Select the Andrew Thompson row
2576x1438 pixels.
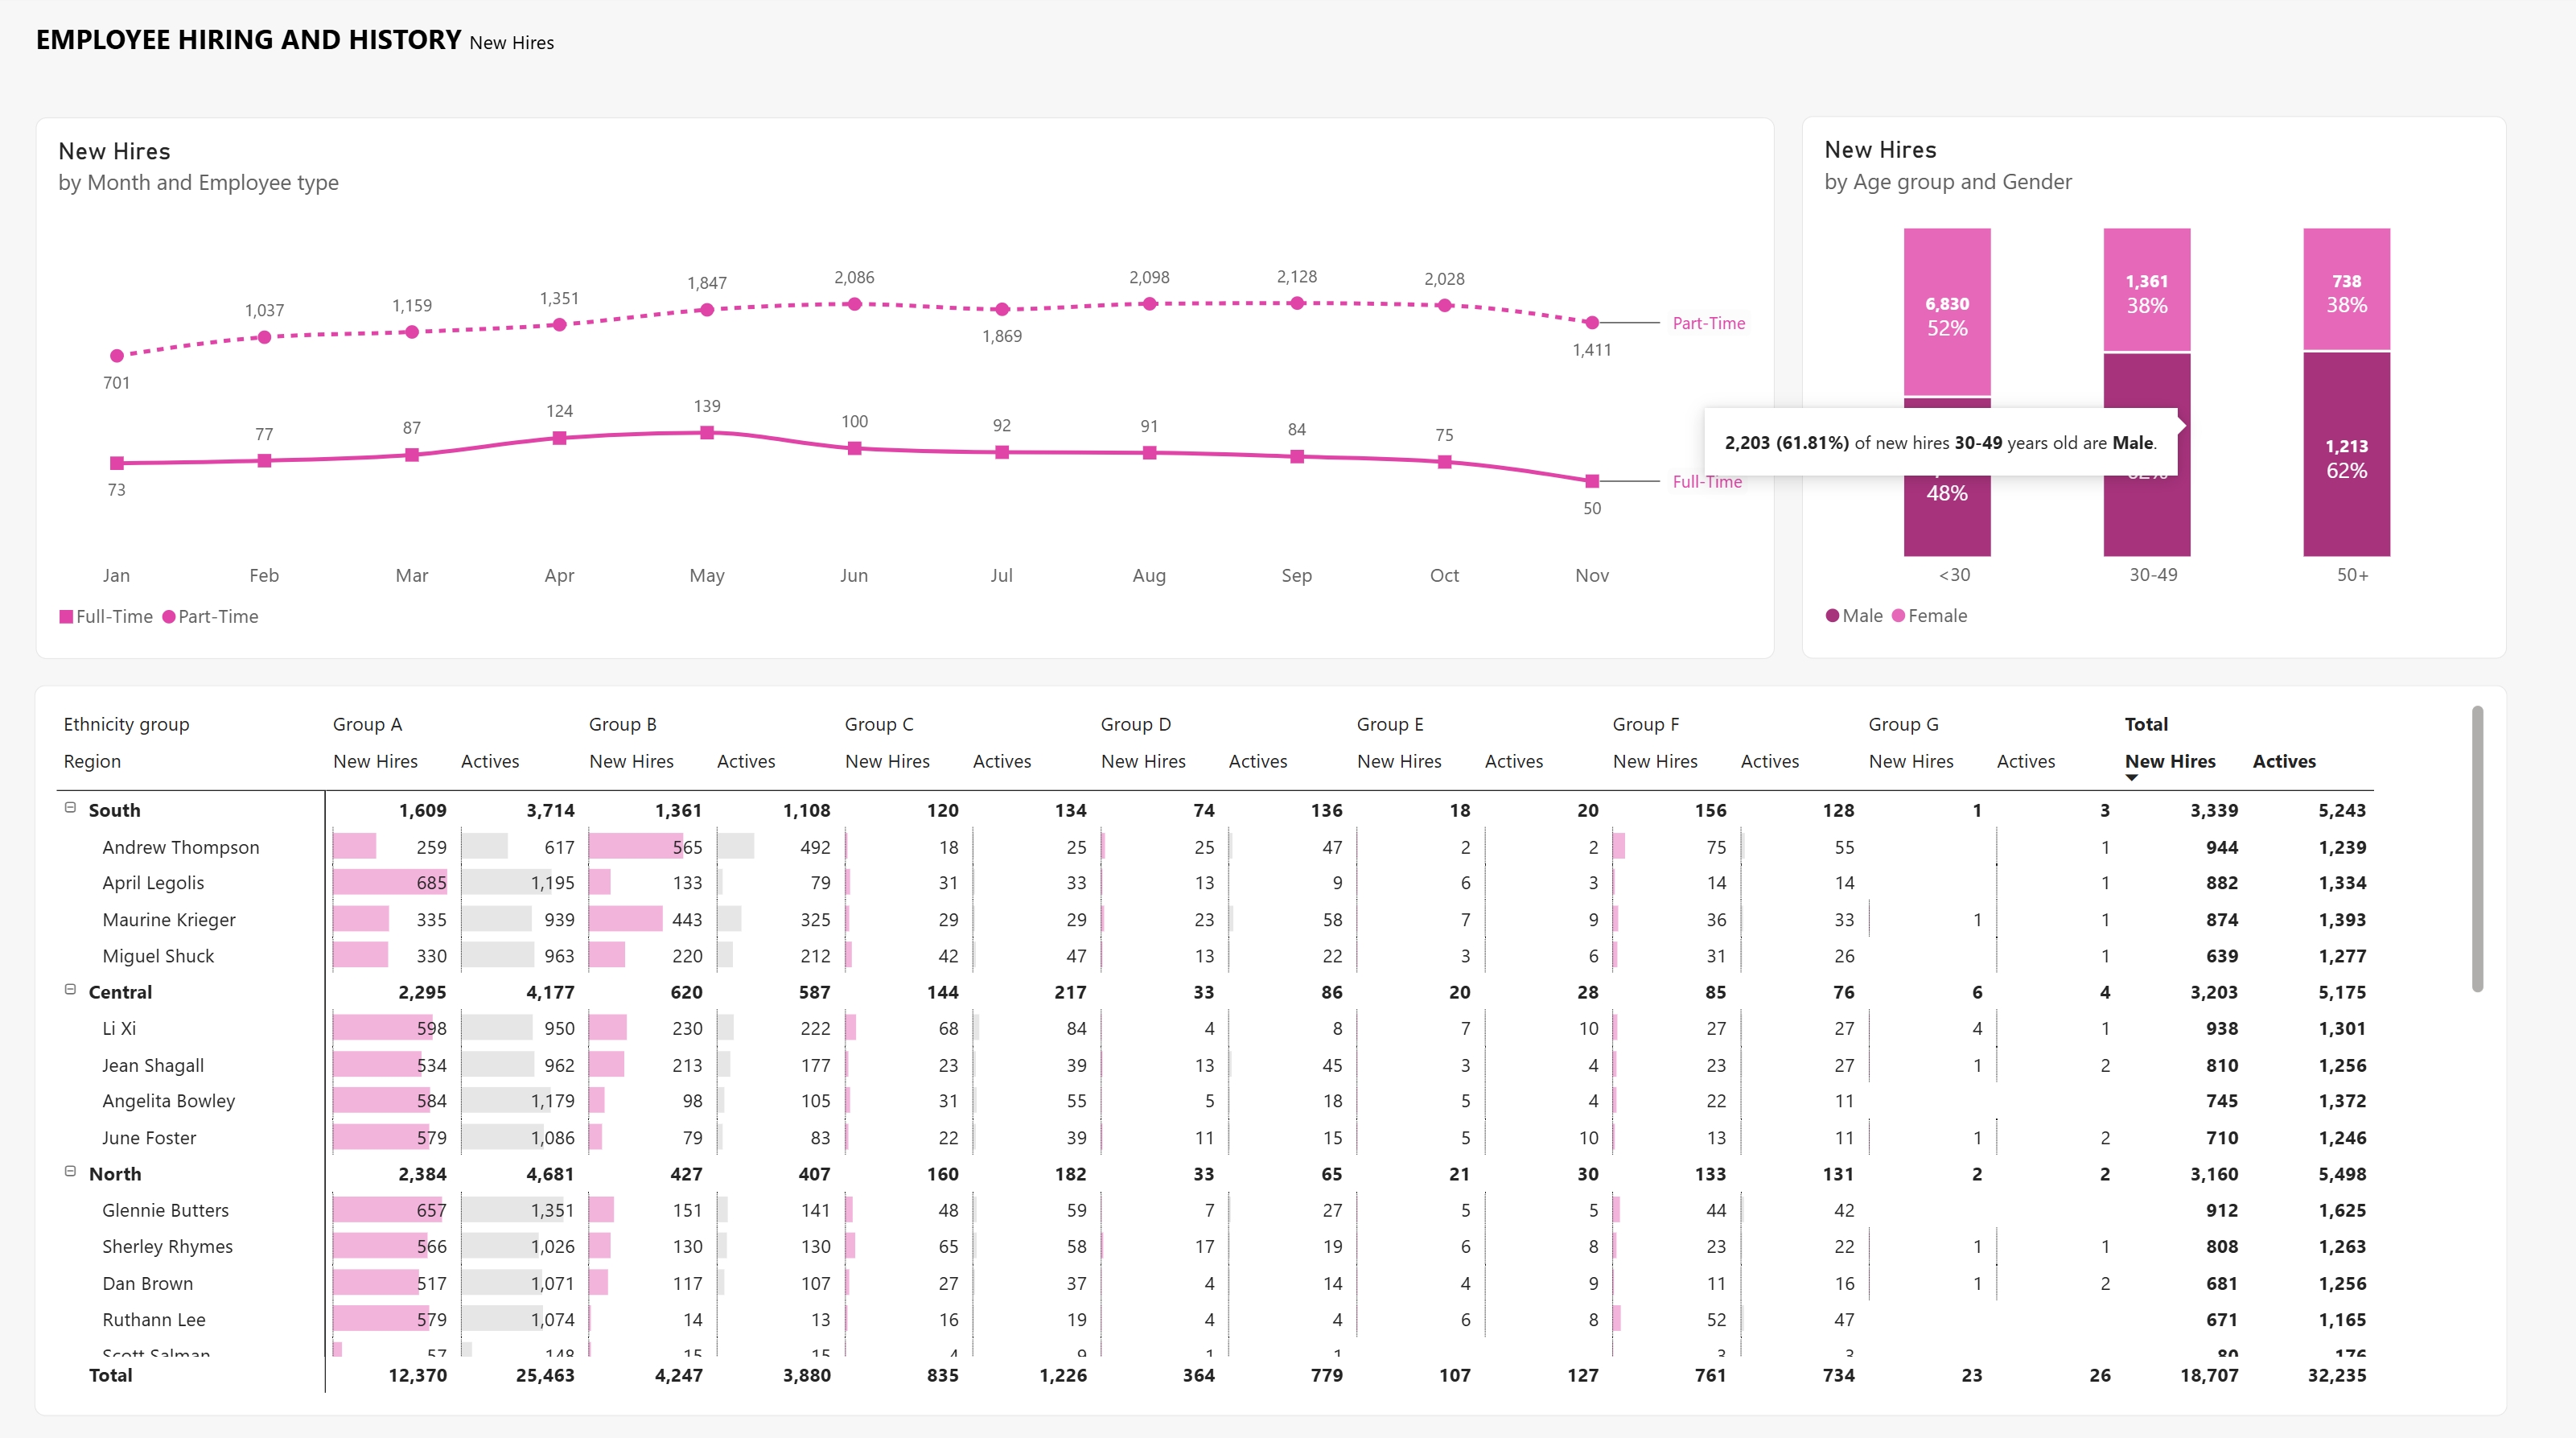click(x=1215, y=847)
